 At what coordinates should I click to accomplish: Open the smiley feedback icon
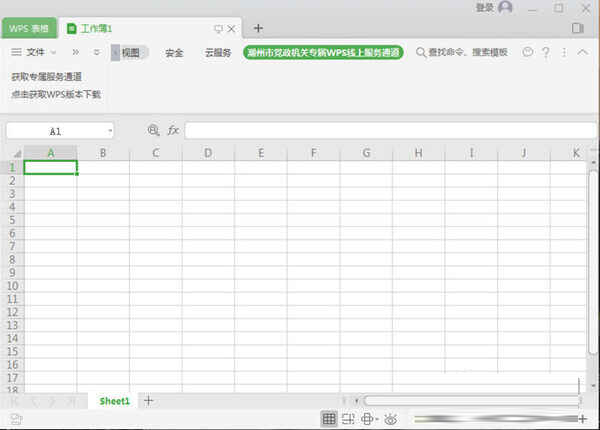[528, 52]
